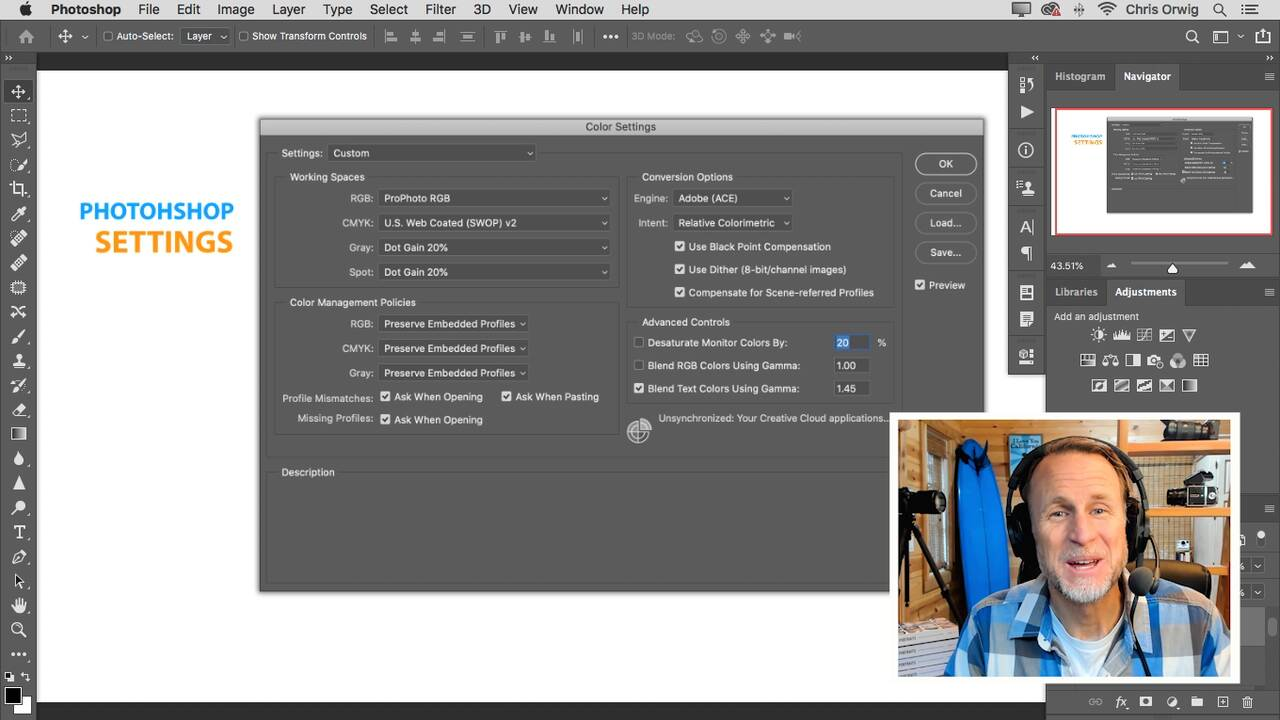Screen dimensions: 1280x720
Task: Select the Gradient tool
Action: [18, 434]
